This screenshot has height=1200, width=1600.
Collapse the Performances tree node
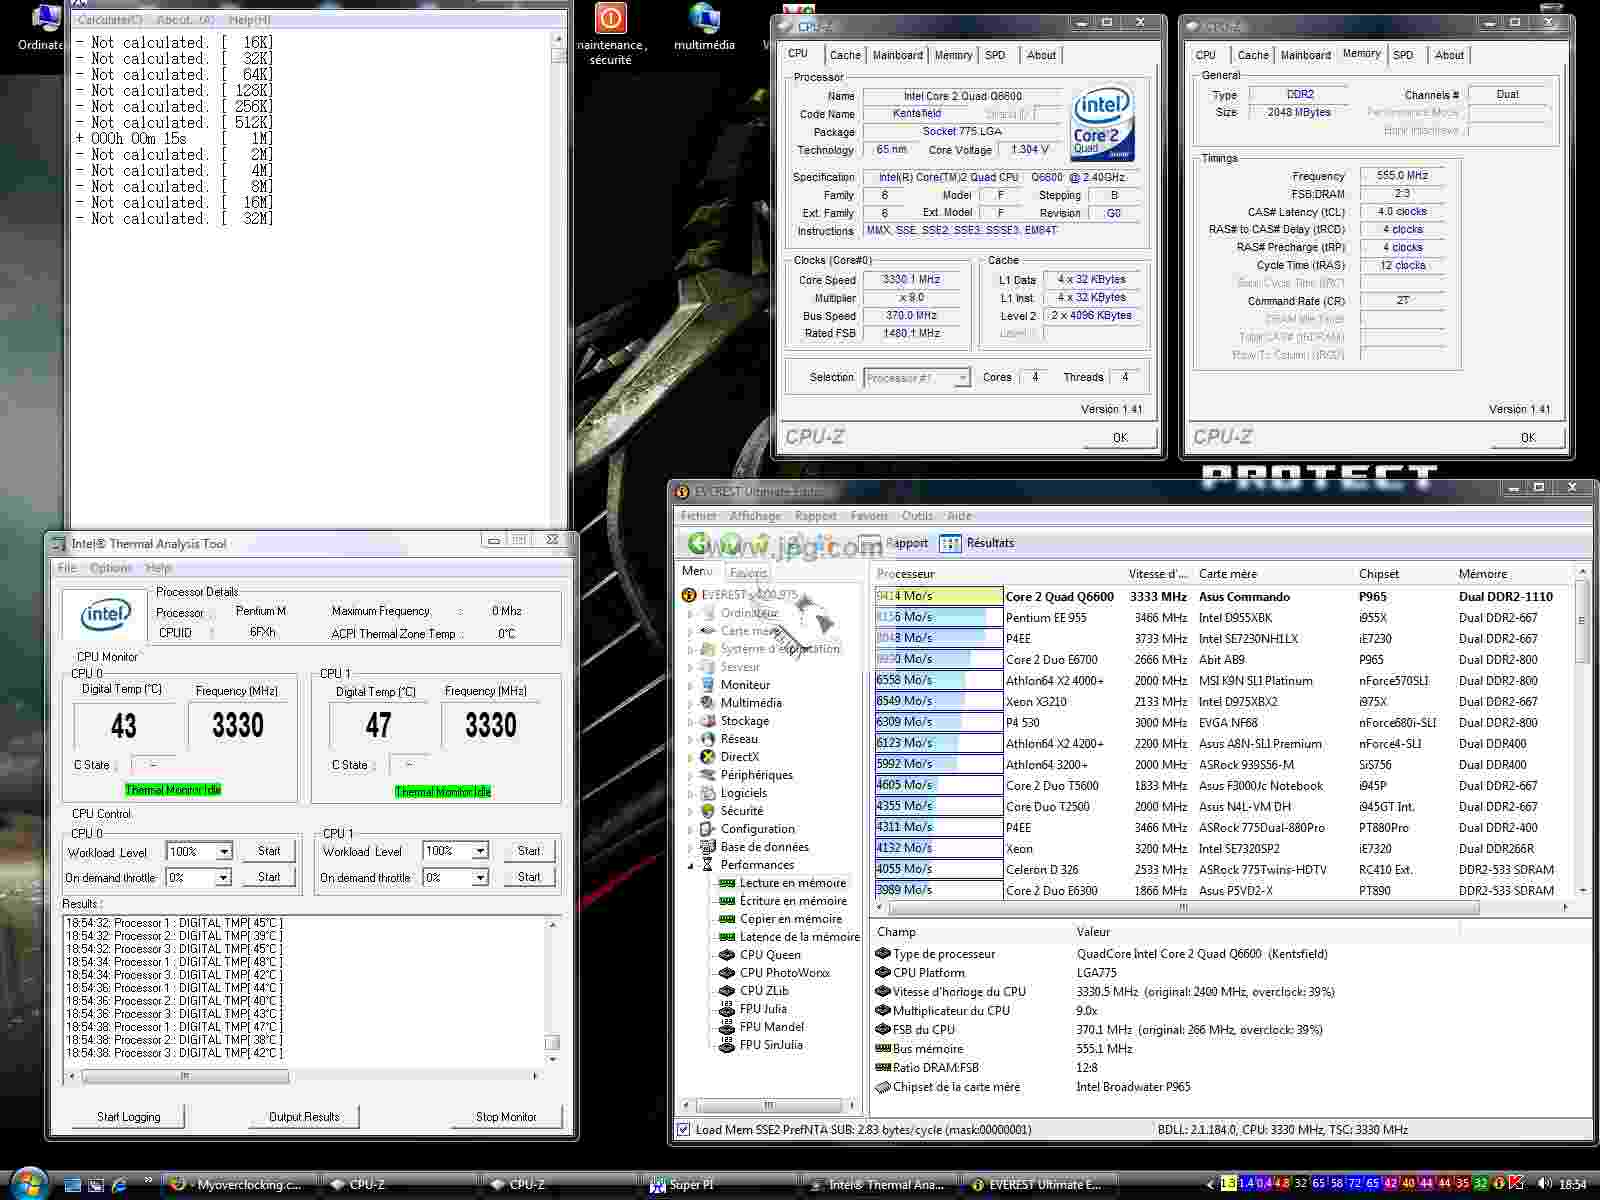690,865
